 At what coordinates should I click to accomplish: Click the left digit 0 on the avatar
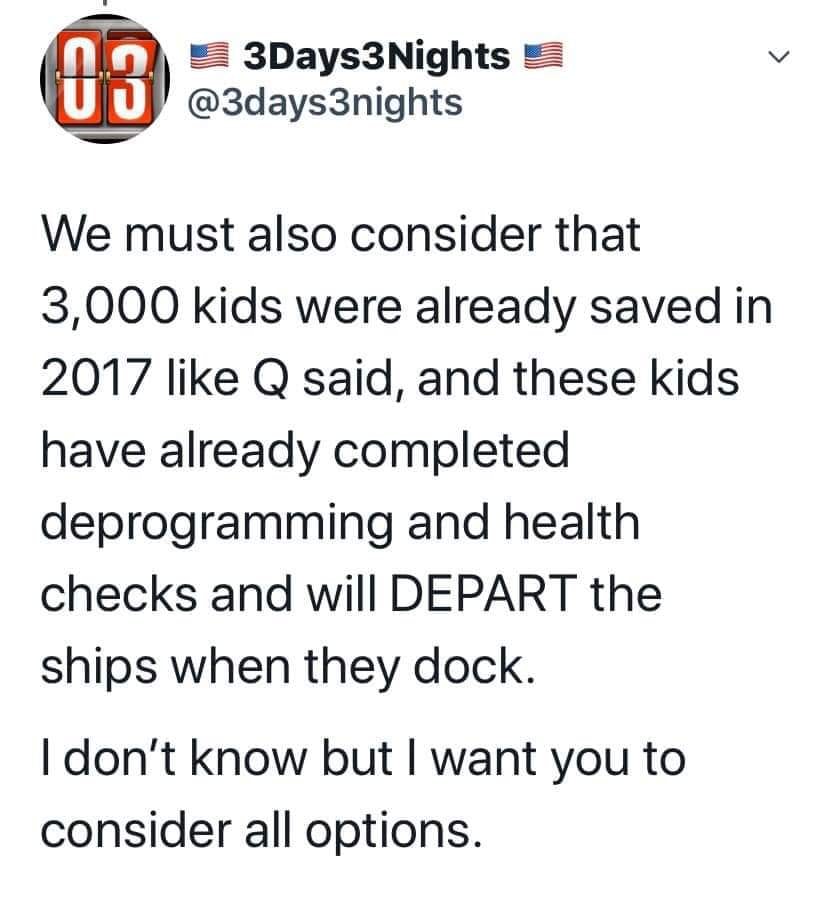(80, 76)
